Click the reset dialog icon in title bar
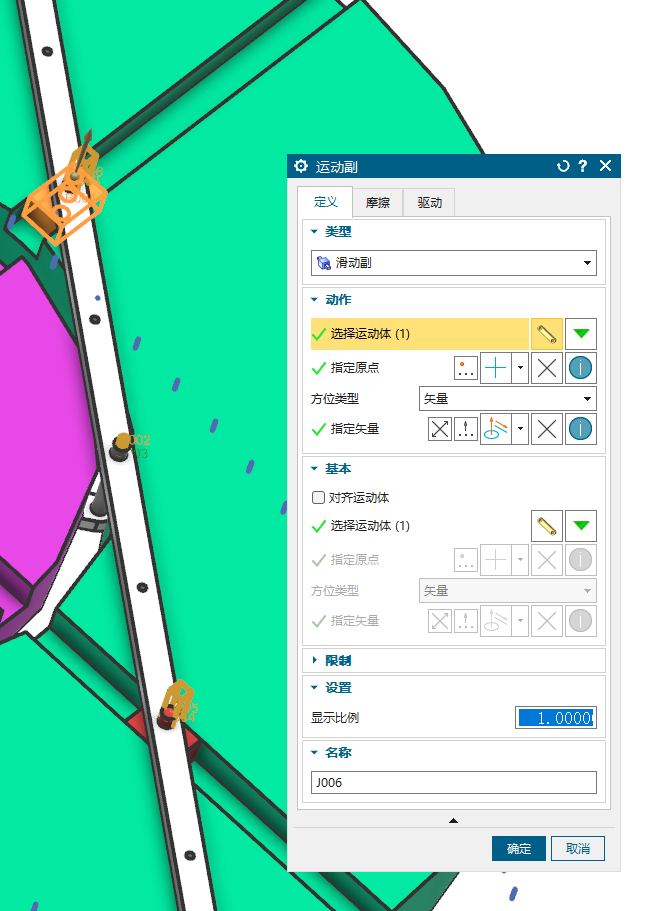The image size is (654, 911). [x=563, y=166]
